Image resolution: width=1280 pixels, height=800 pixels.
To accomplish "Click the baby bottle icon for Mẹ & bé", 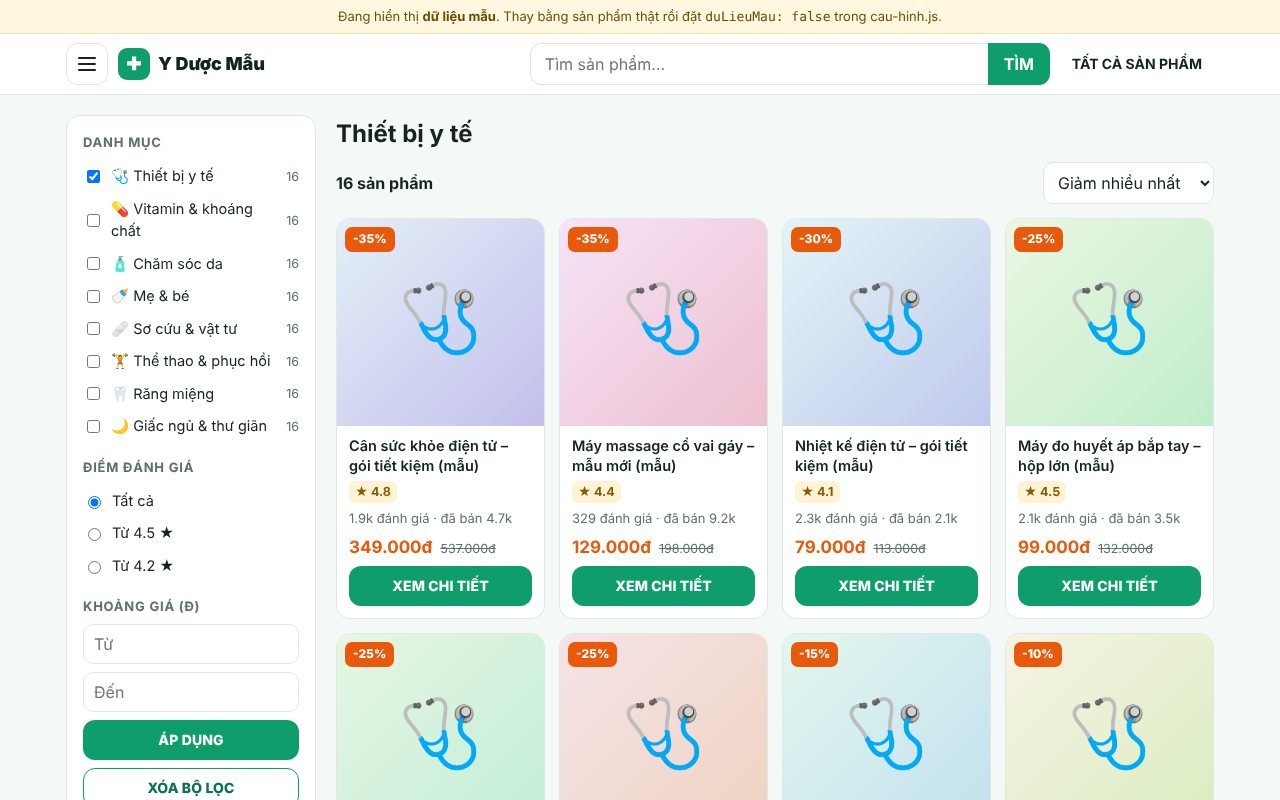I will [x=120, y=296].
